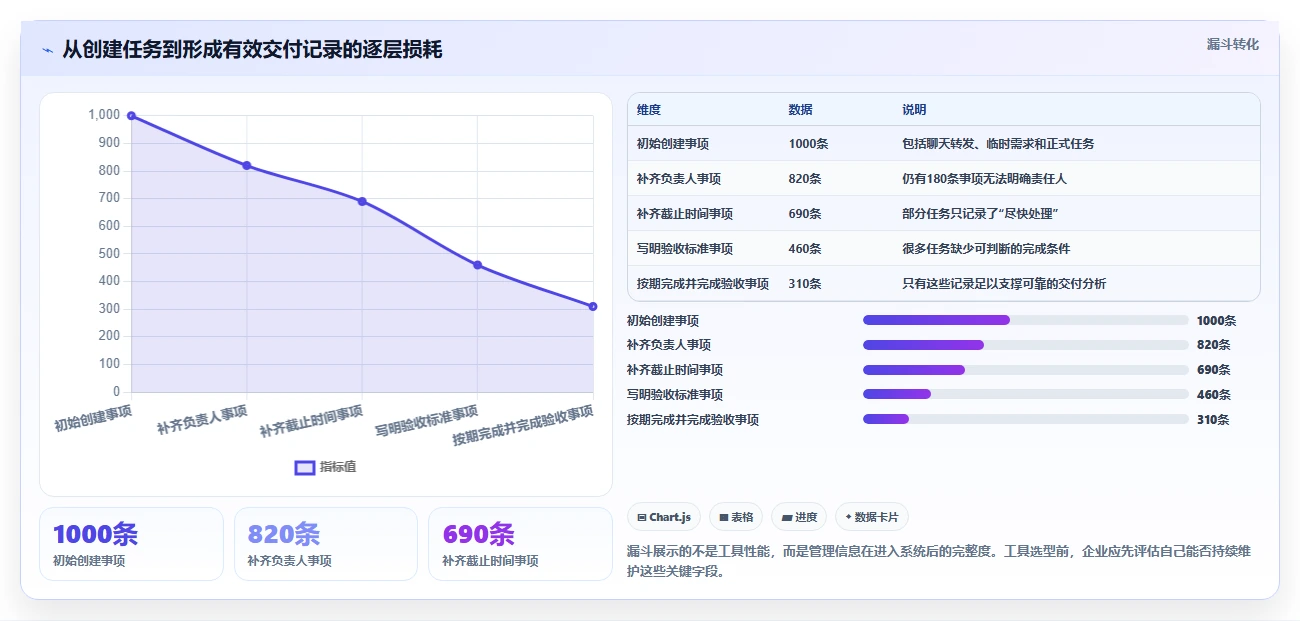Click the lightning icon beside the headline
Screen dimensions: 1300x621
click(47, 50)
